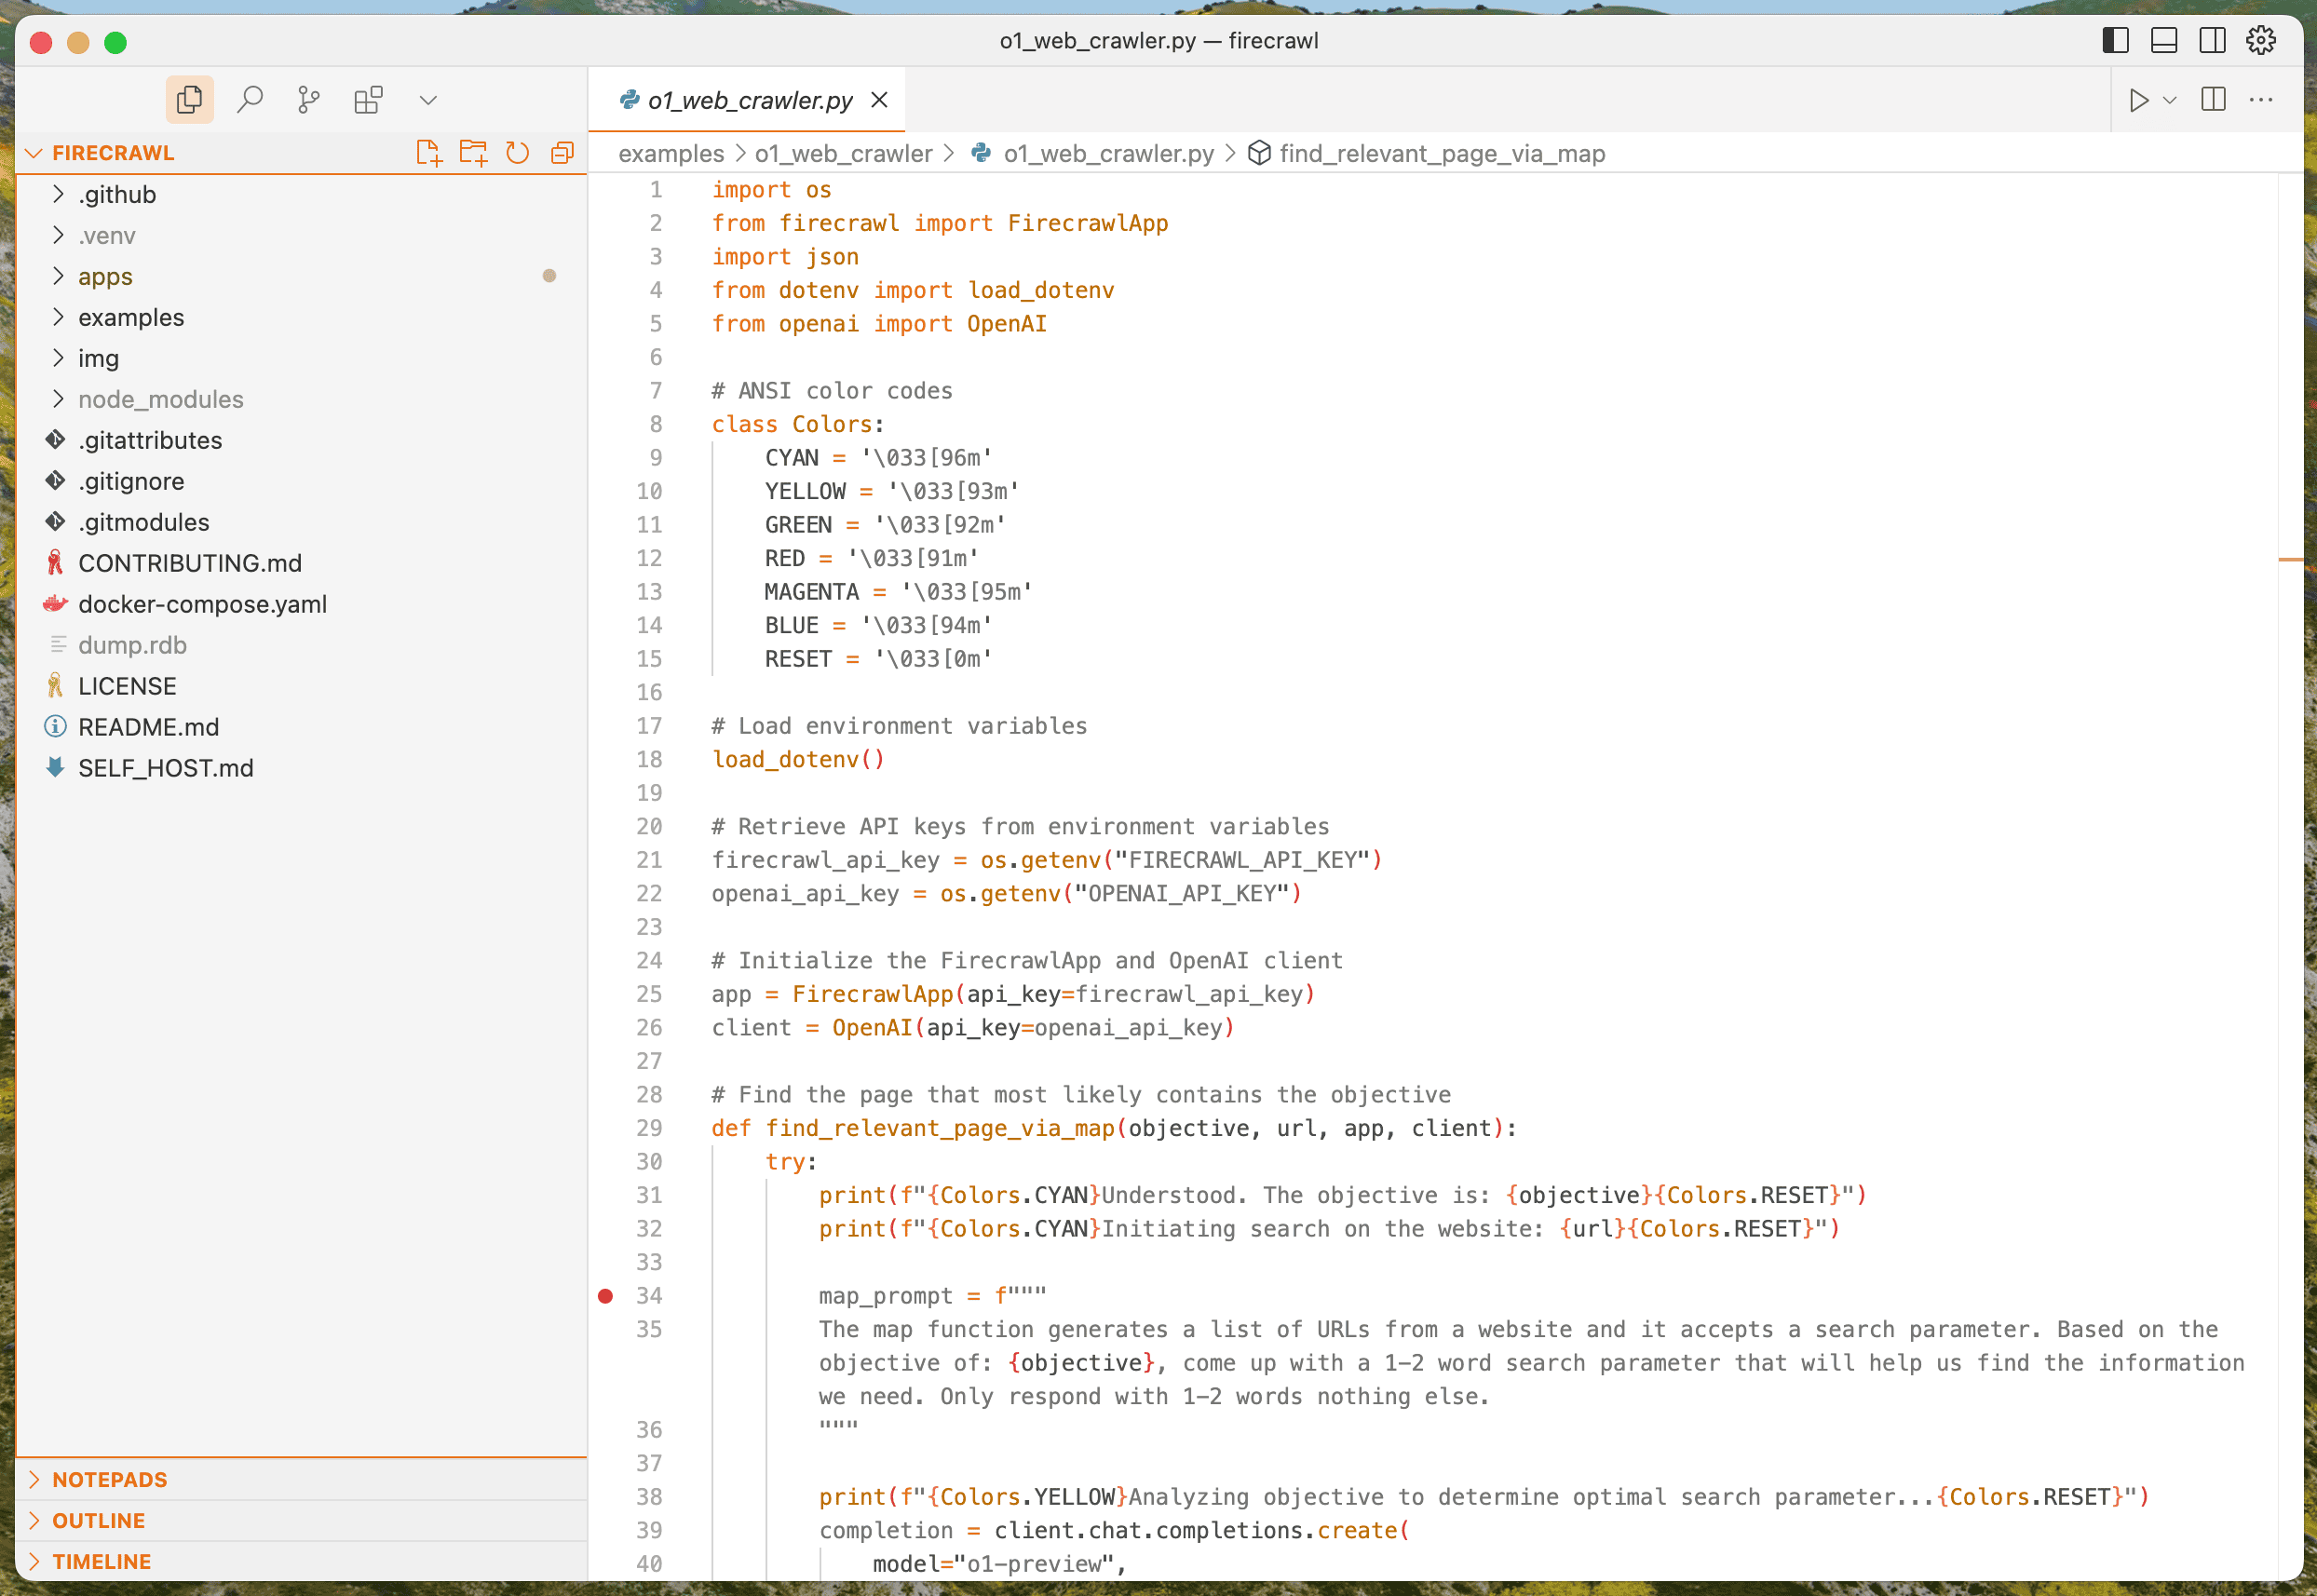The height and width of the screenshot is (1596, 2317).
Task: Open the run options dropdown arrow
Action: (x=2170, y=100)
